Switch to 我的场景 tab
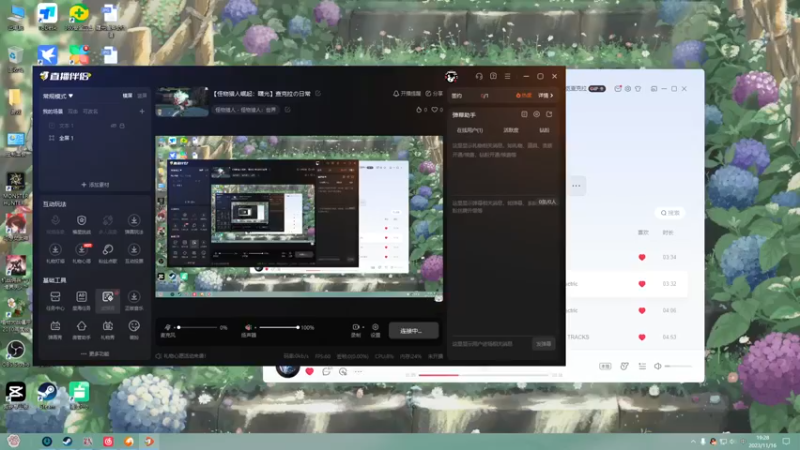 (x=53, y=111)
